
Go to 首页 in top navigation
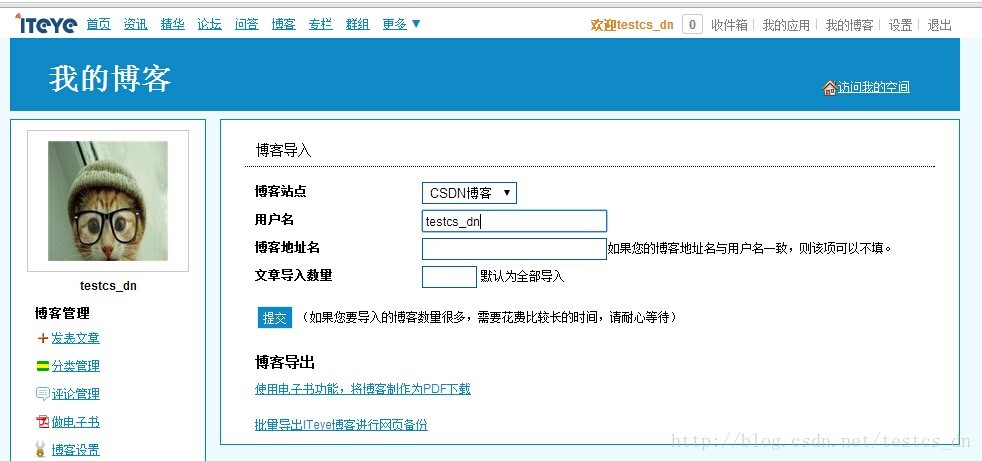98,24
